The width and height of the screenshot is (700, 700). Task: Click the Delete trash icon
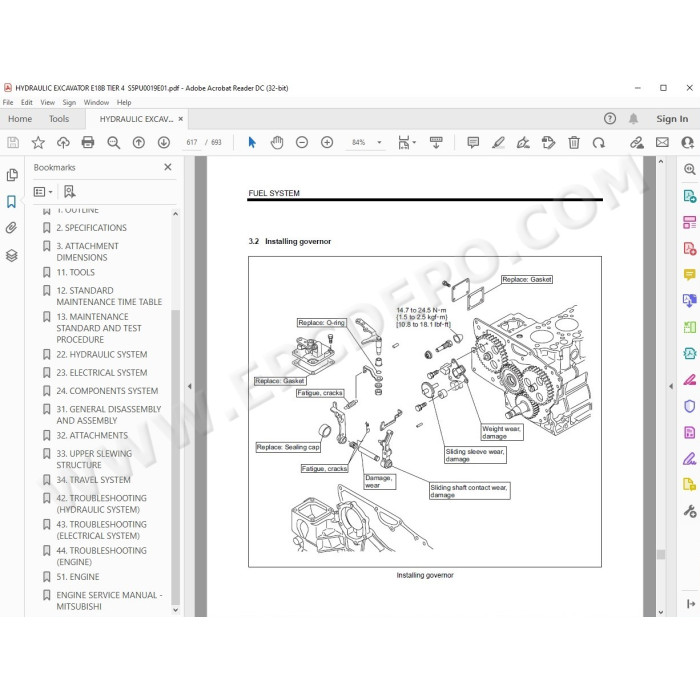(x=574, y=142)
